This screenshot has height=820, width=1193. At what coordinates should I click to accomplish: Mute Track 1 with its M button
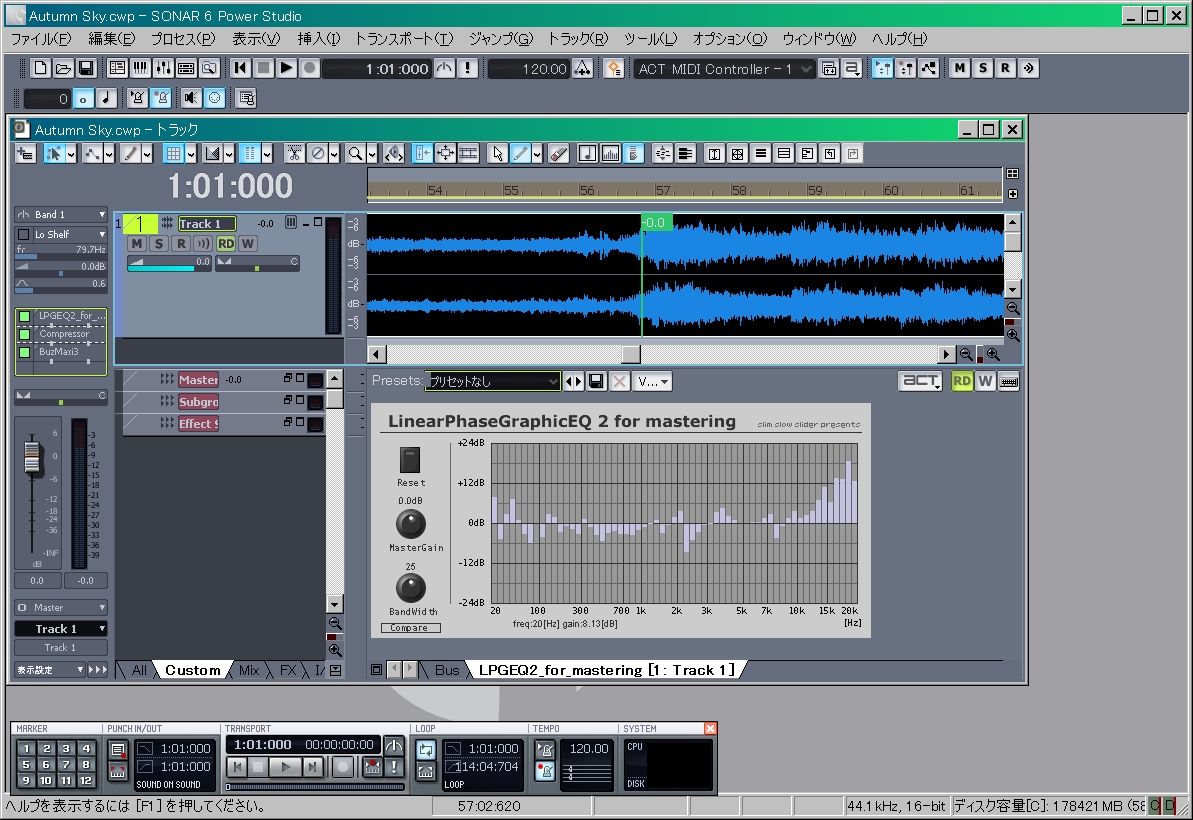(x=136, y=243)
